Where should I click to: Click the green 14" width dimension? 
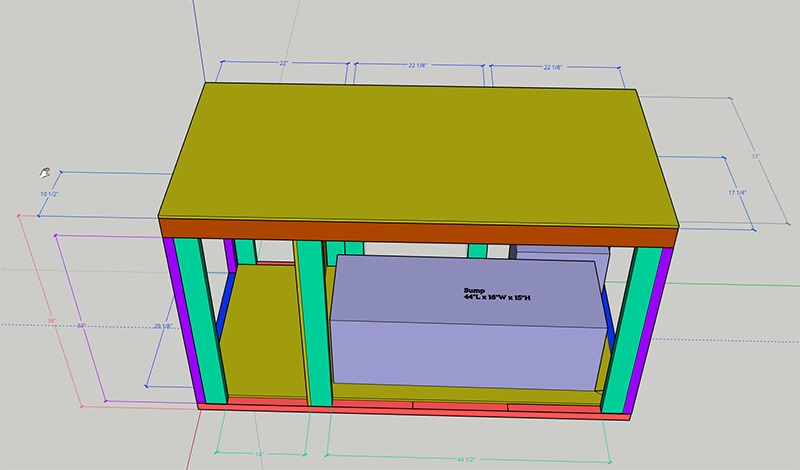point(259,454)
